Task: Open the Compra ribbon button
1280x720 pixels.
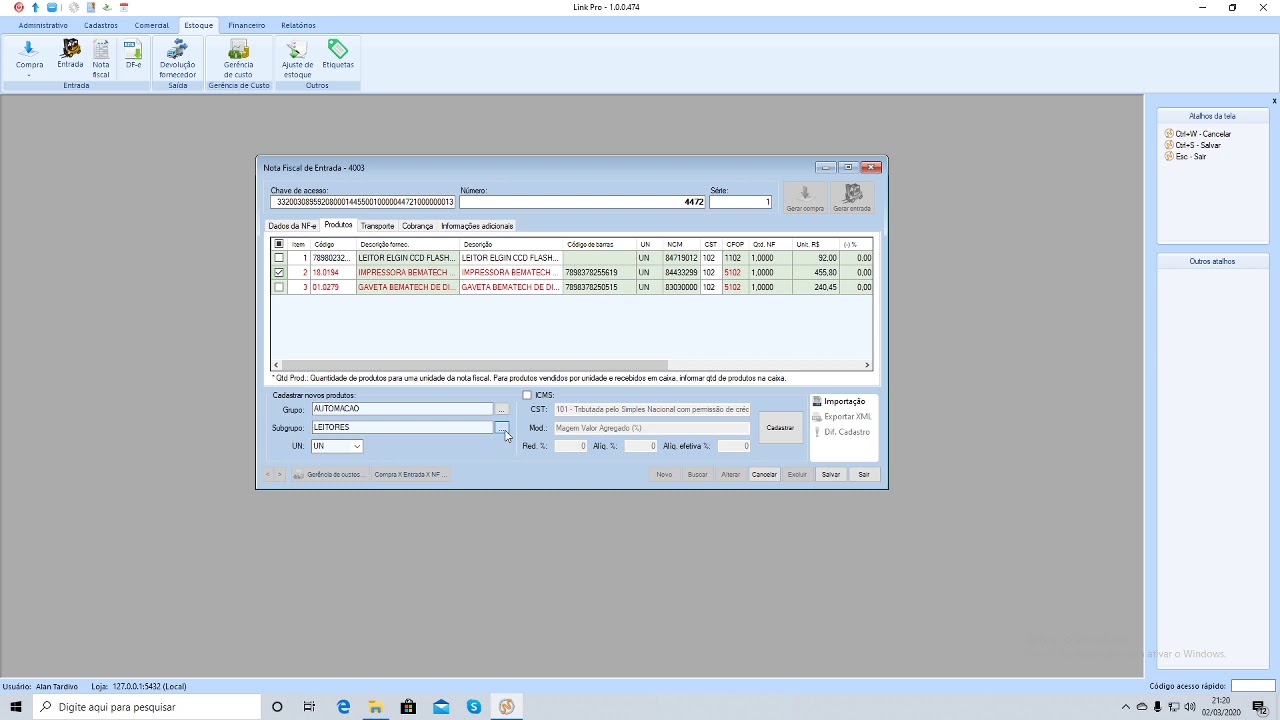Action: 29,58
